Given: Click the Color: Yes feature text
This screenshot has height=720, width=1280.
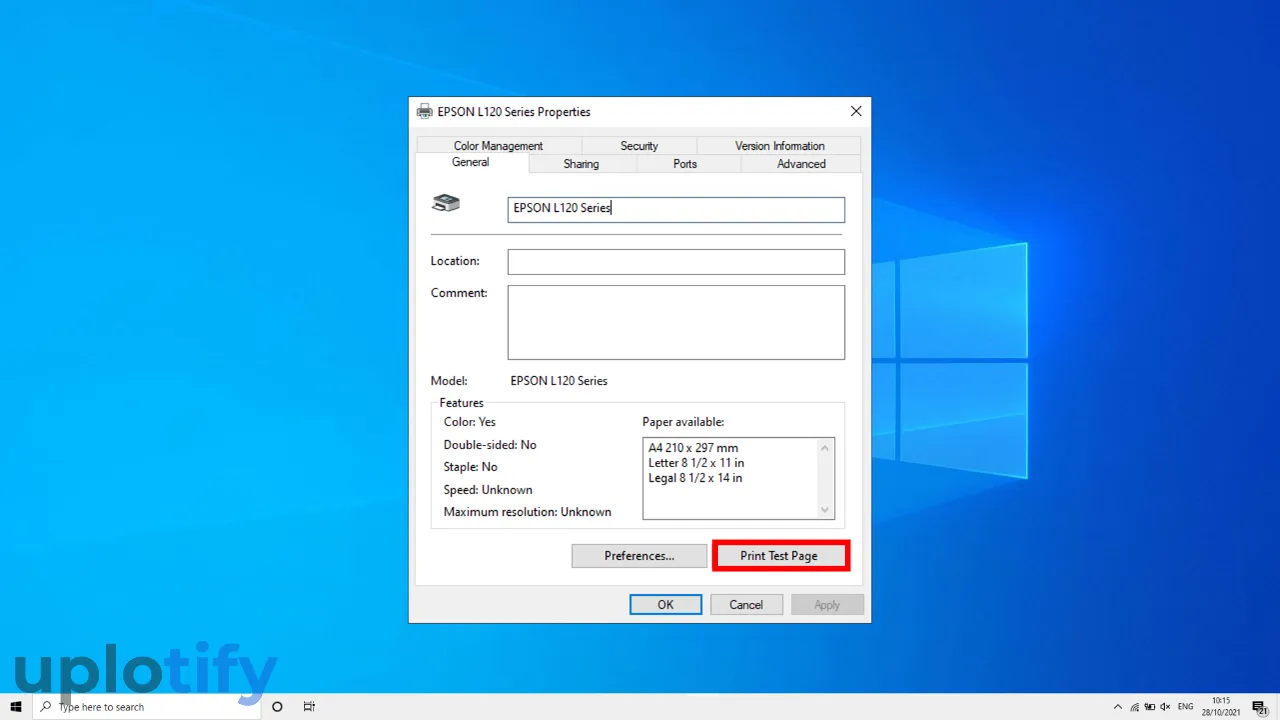Looking at the screenshot, I should 469,422.
